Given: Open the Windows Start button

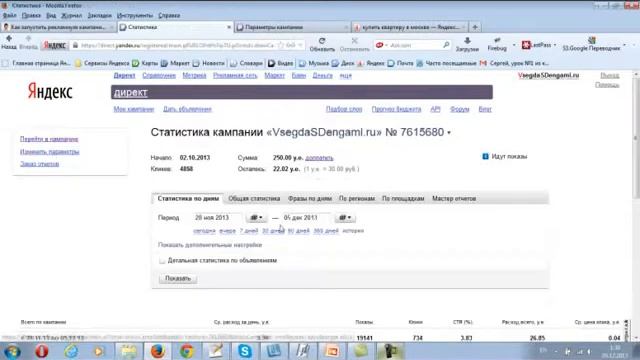Looking at the screenshot, I should (11, 351).
